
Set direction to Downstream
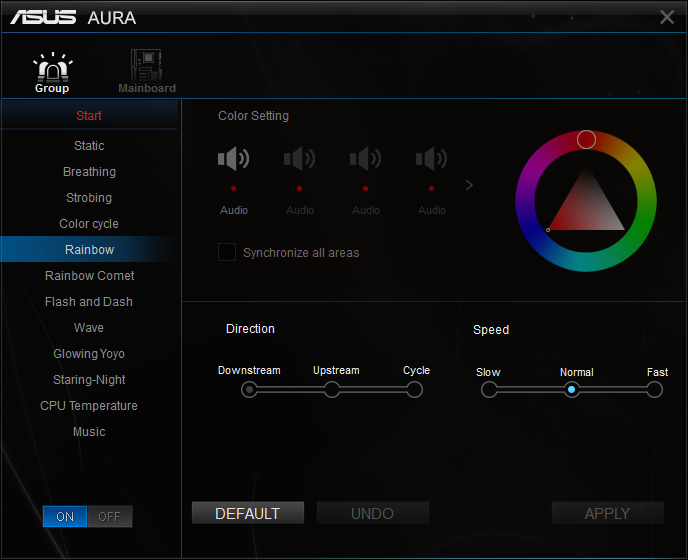point(249,390)
